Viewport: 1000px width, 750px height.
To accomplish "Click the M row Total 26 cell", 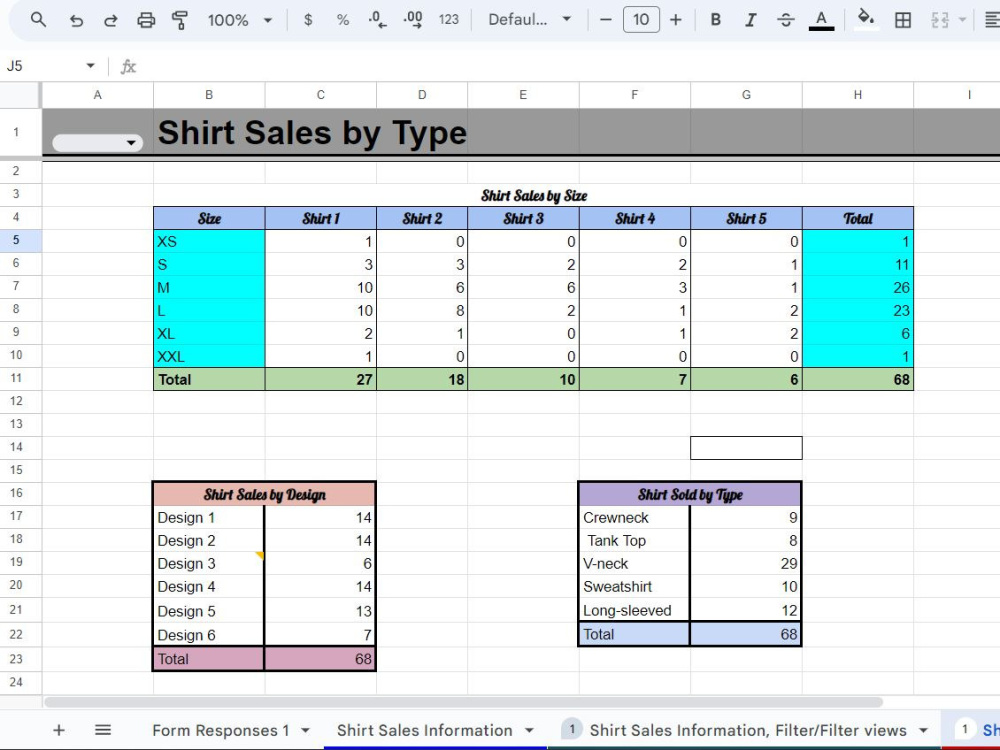I will 858,287.
